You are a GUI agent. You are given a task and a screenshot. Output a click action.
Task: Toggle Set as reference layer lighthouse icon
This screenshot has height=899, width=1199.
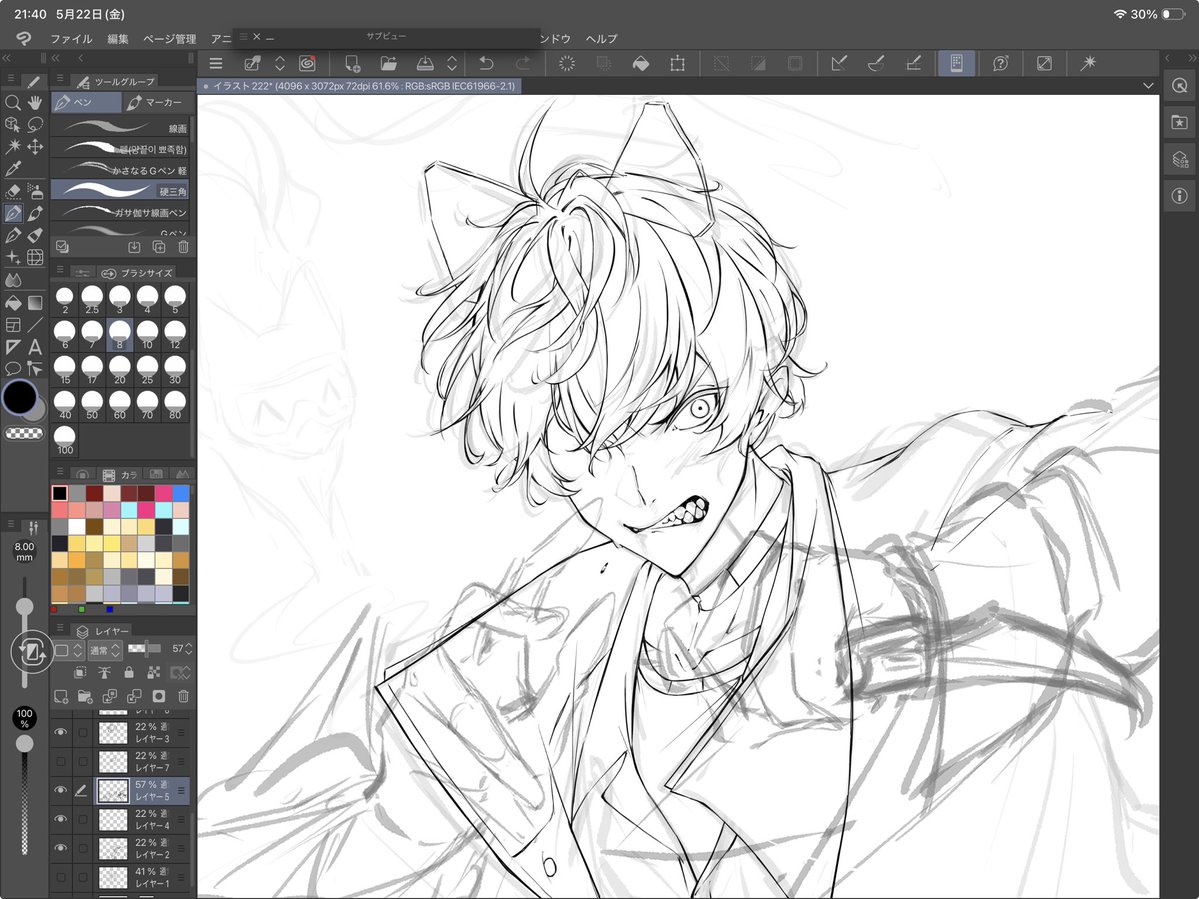pyautogui.click(x=104, y=673)
